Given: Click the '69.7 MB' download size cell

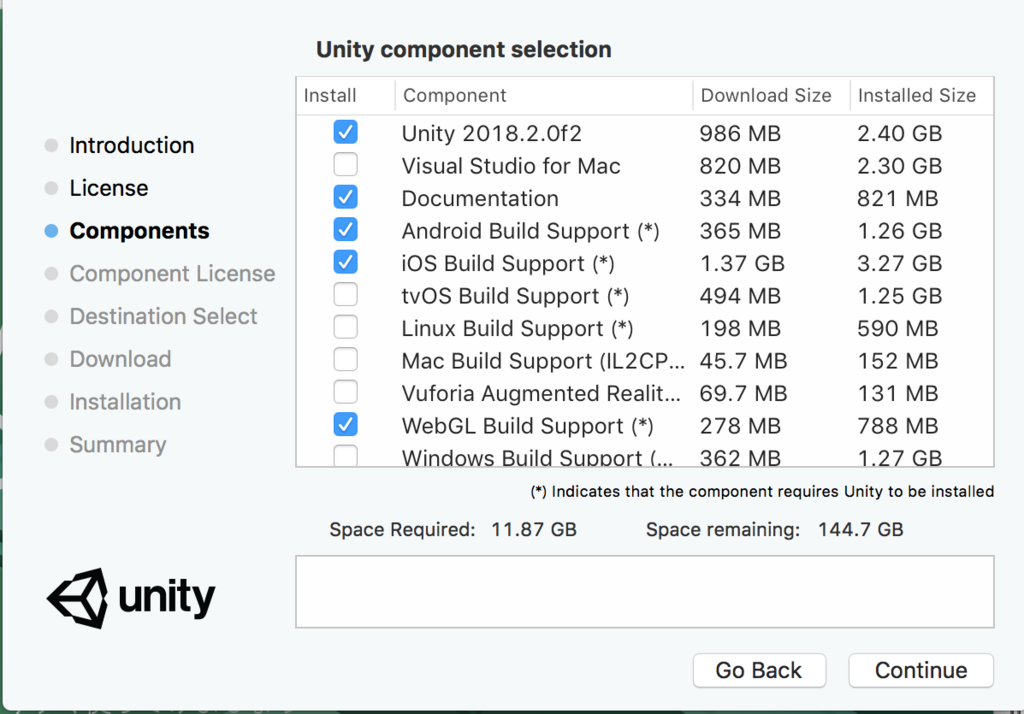Looking at the screenshot, I should 743,393.
